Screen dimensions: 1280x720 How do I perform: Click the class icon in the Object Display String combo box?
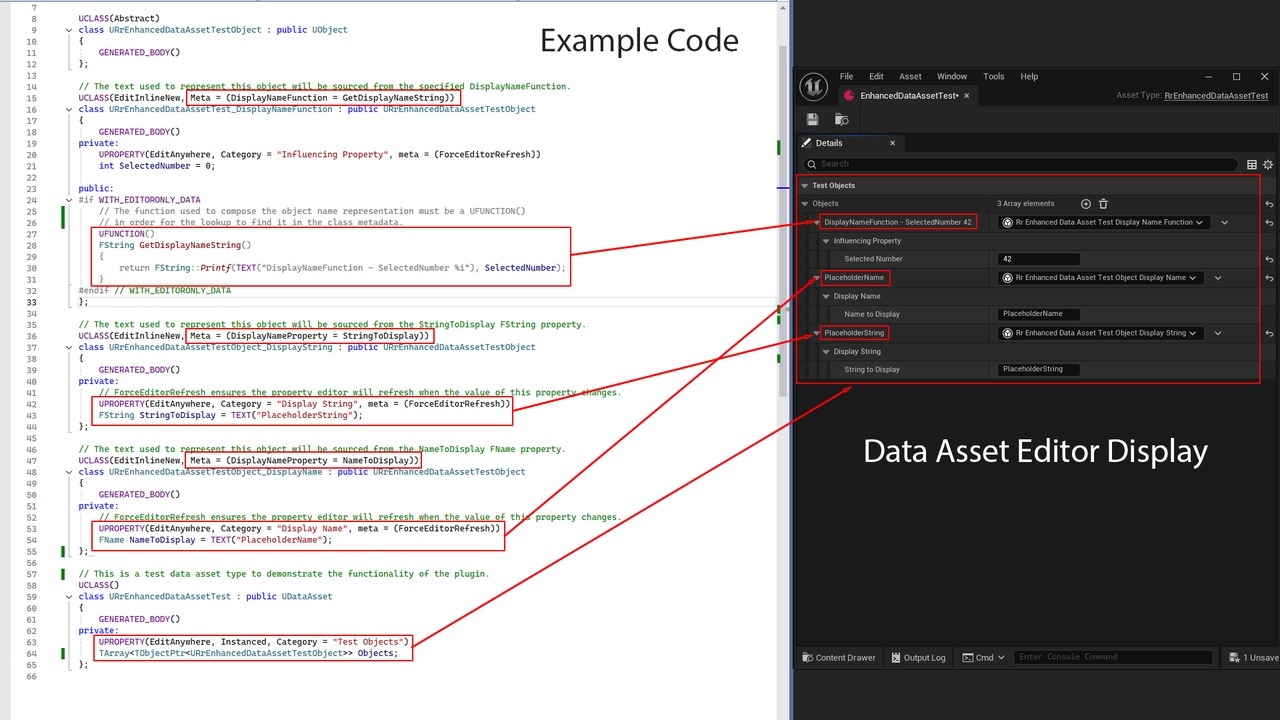tap(1007, 333)
